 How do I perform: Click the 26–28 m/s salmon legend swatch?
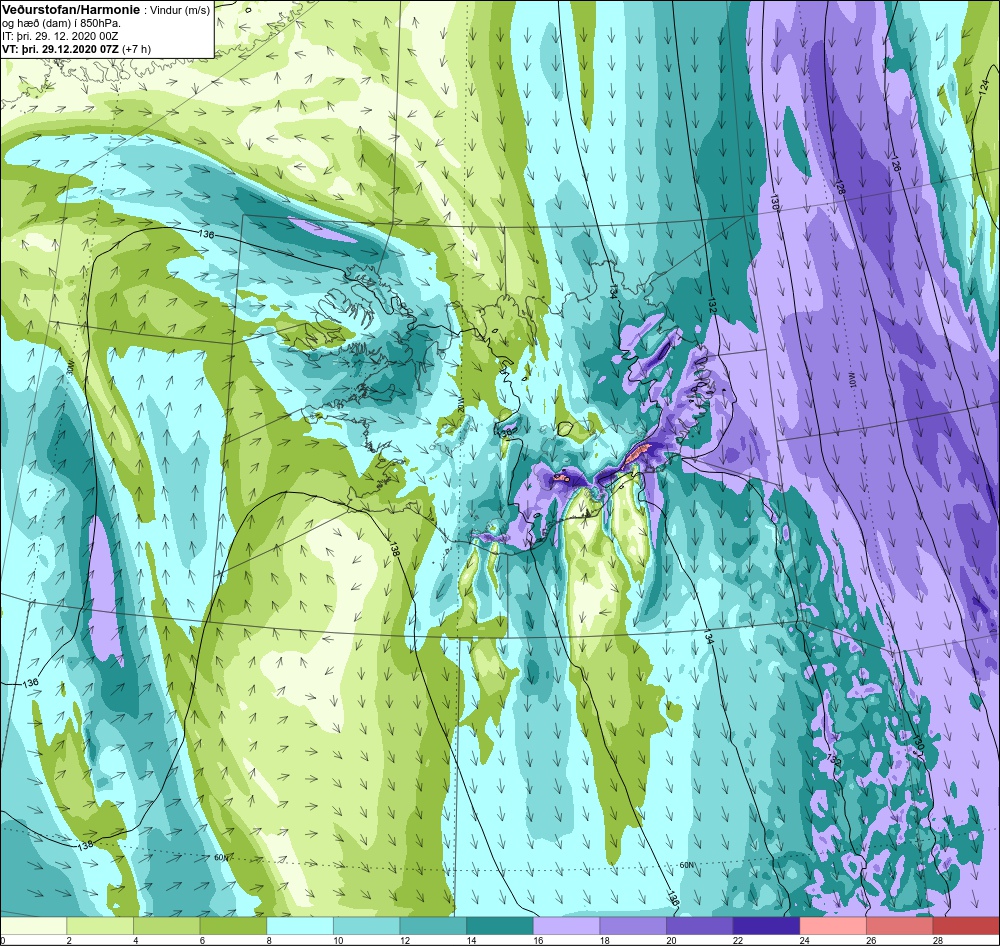[900, 926]
